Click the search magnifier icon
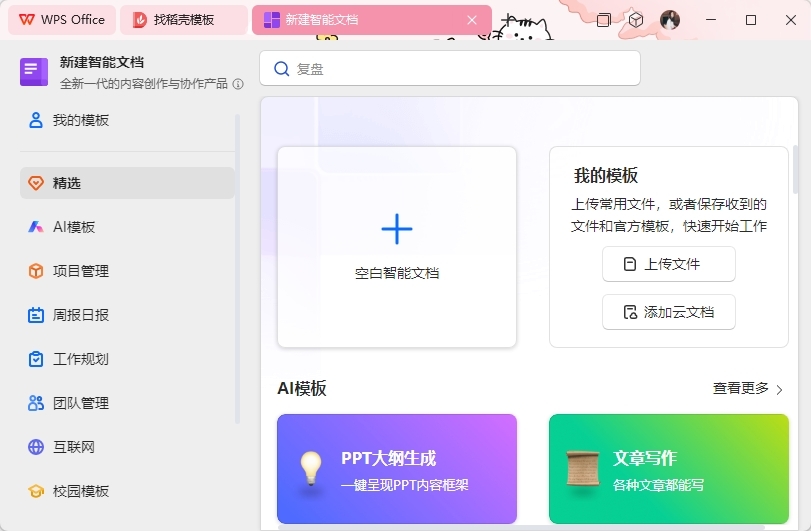This screenshot has width=811, height=531. 281,68
